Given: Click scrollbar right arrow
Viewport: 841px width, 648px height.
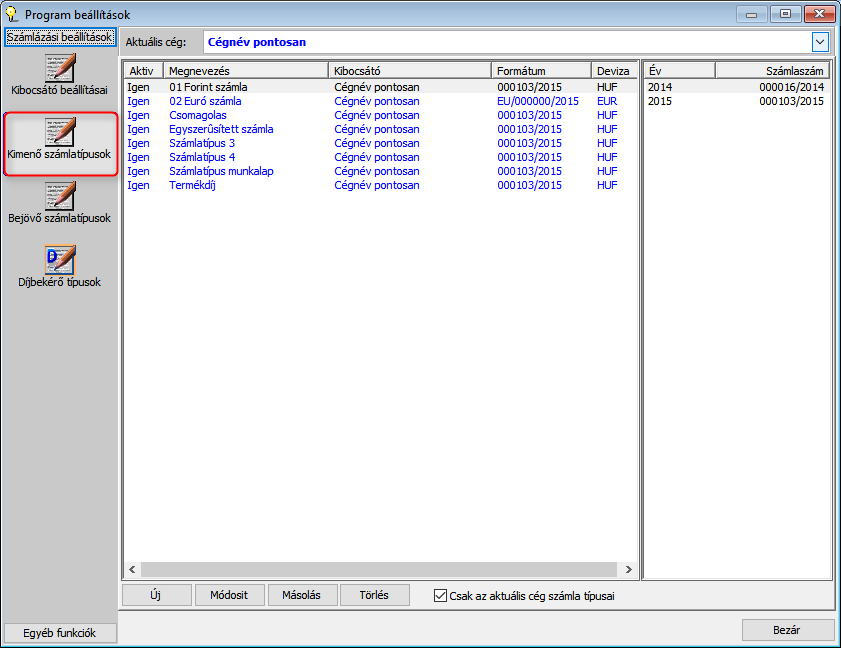Looking at the screenshot, I should click(x=628, y=569).
